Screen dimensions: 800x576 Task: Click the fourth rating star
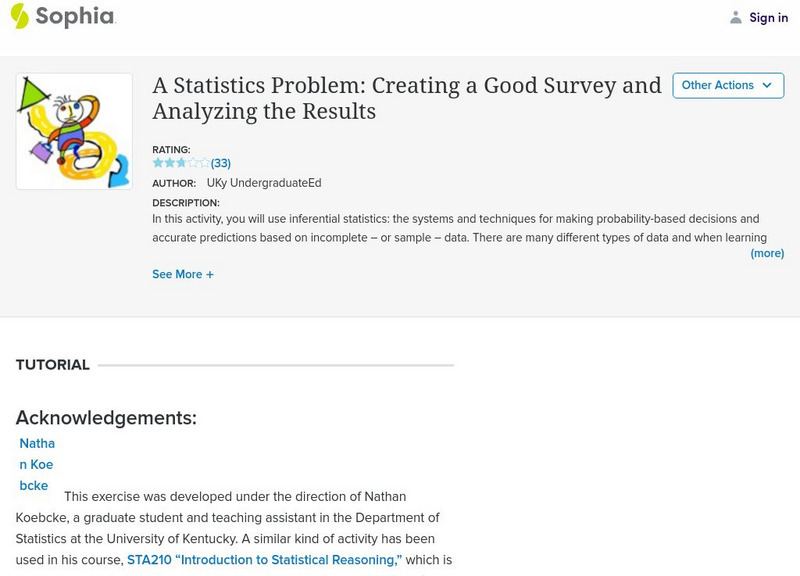[193, 163]
